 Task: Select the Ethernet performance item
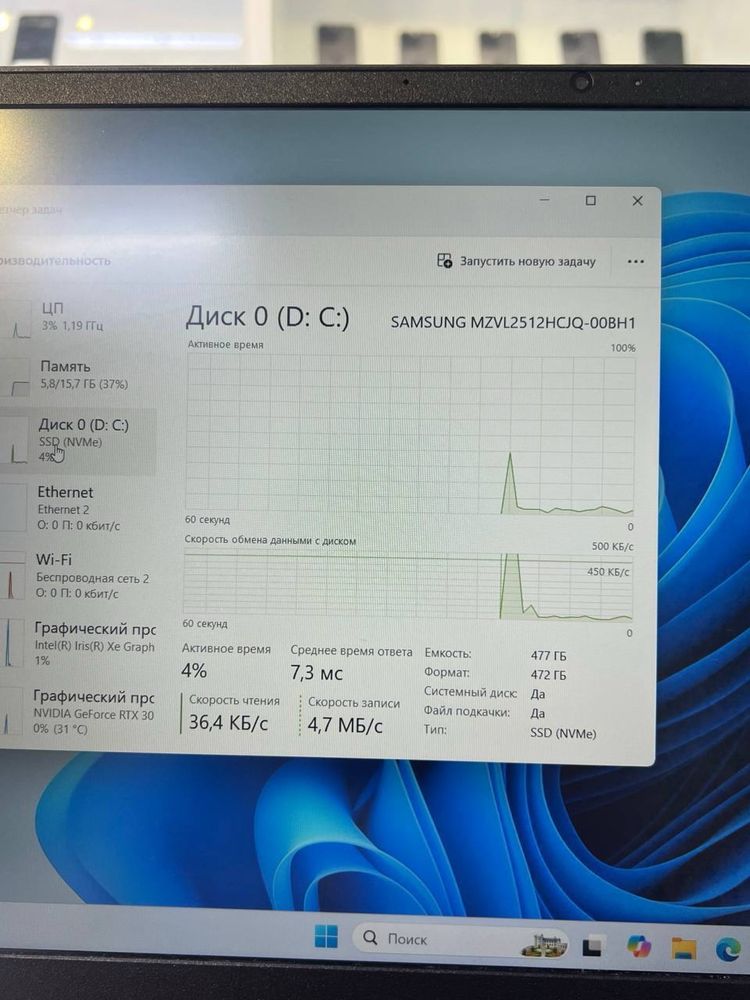pyautogui.click(x=77, y=508)
